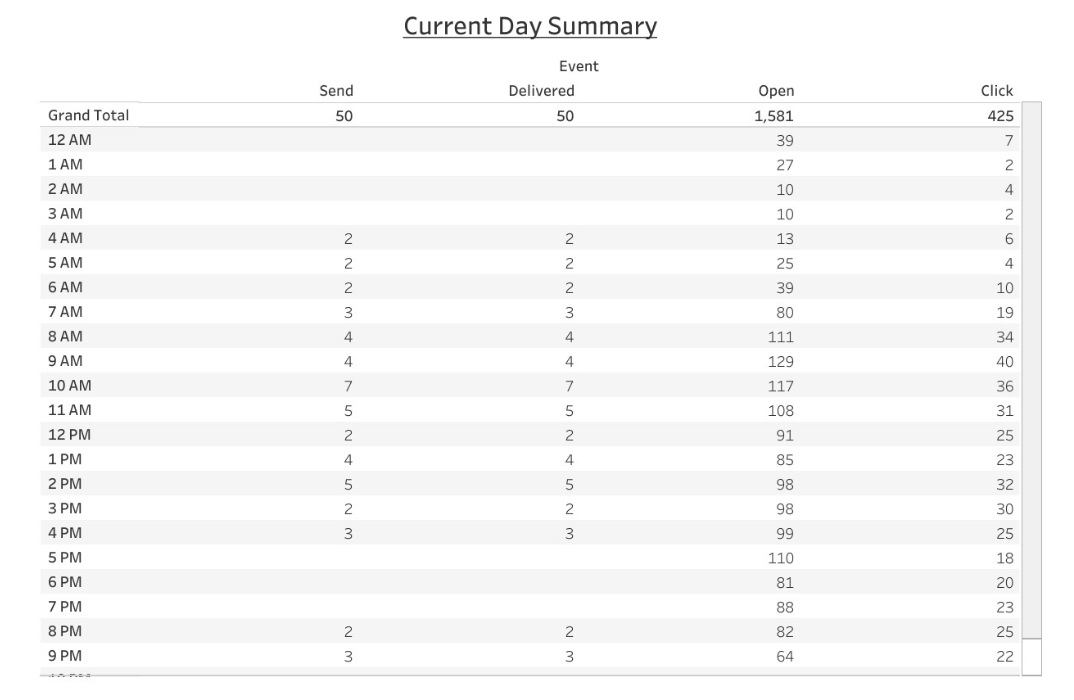Image resolution: width=1074 pixels, height=700 pixels.
Task: Click the 12 PM row label
Action: (69, 434)
